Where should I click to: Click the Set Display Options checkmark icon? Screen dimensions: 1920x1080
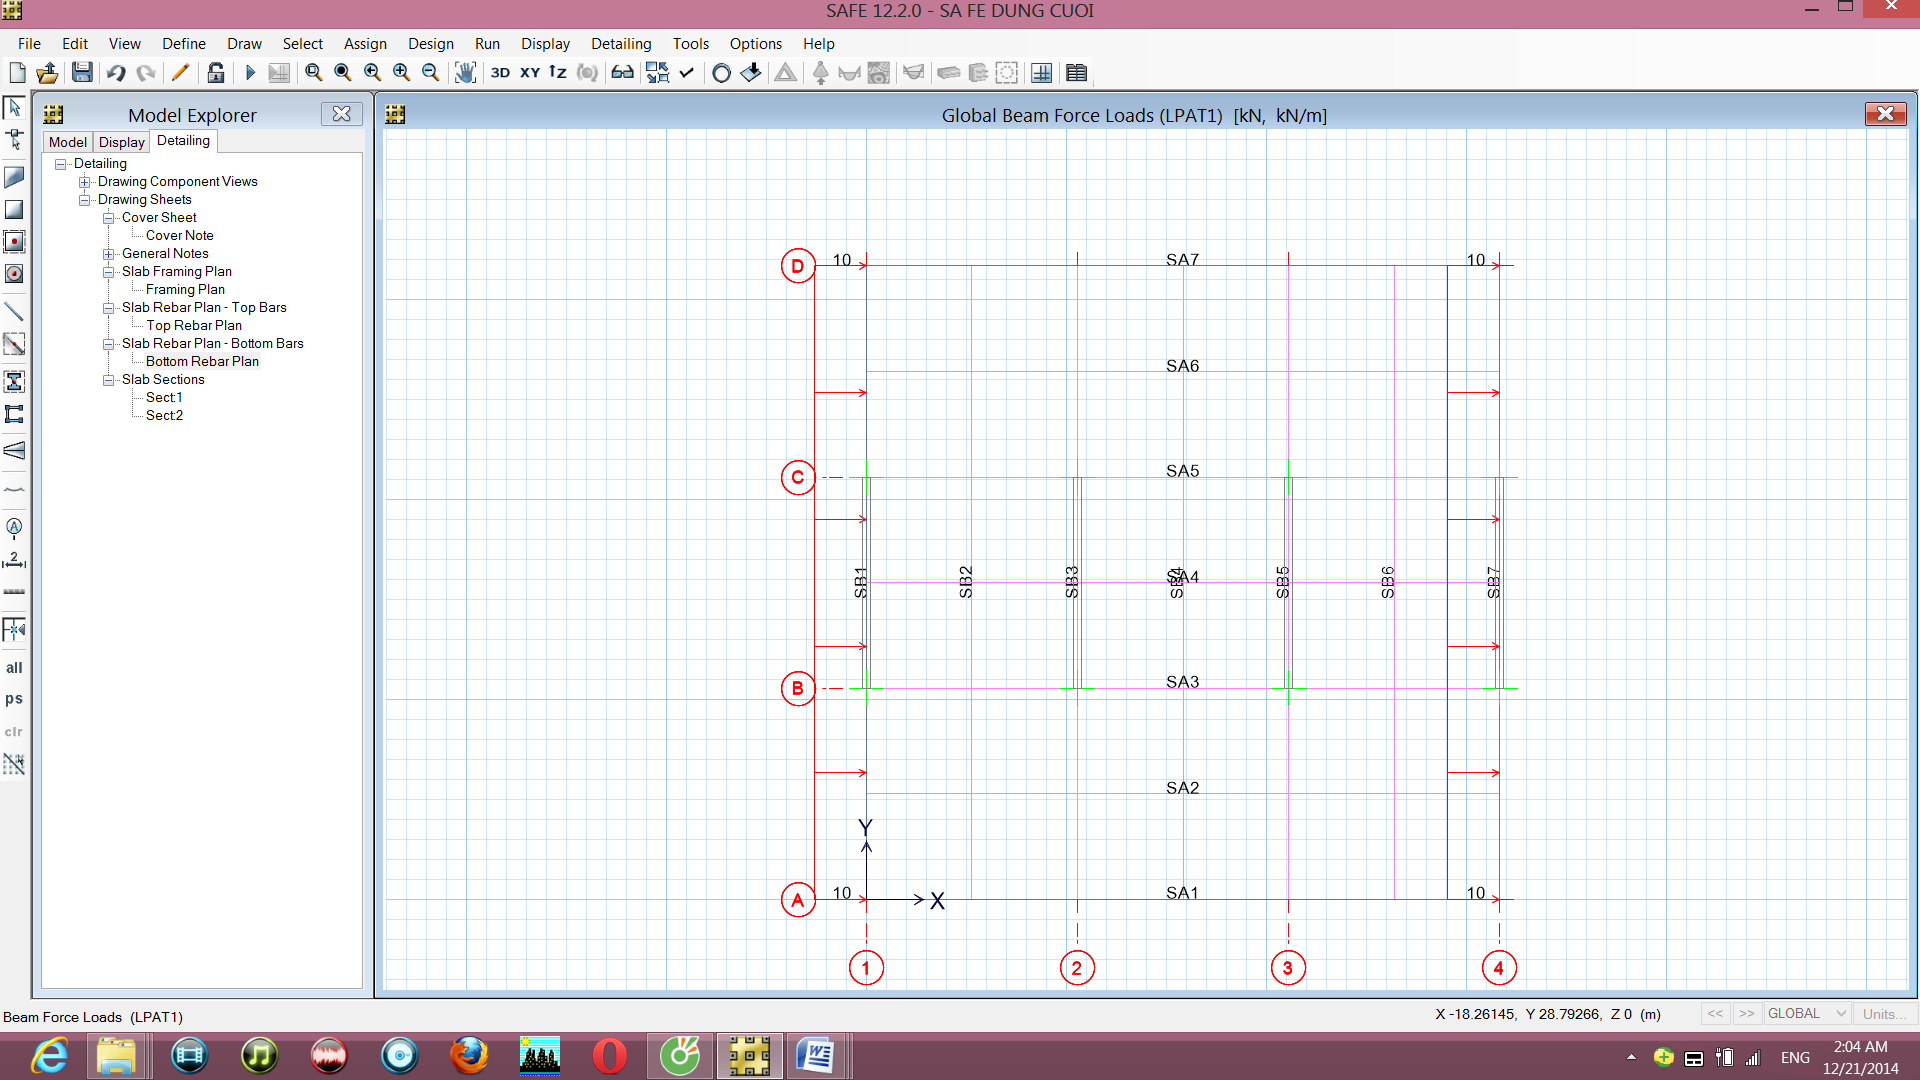coord(687,73)
